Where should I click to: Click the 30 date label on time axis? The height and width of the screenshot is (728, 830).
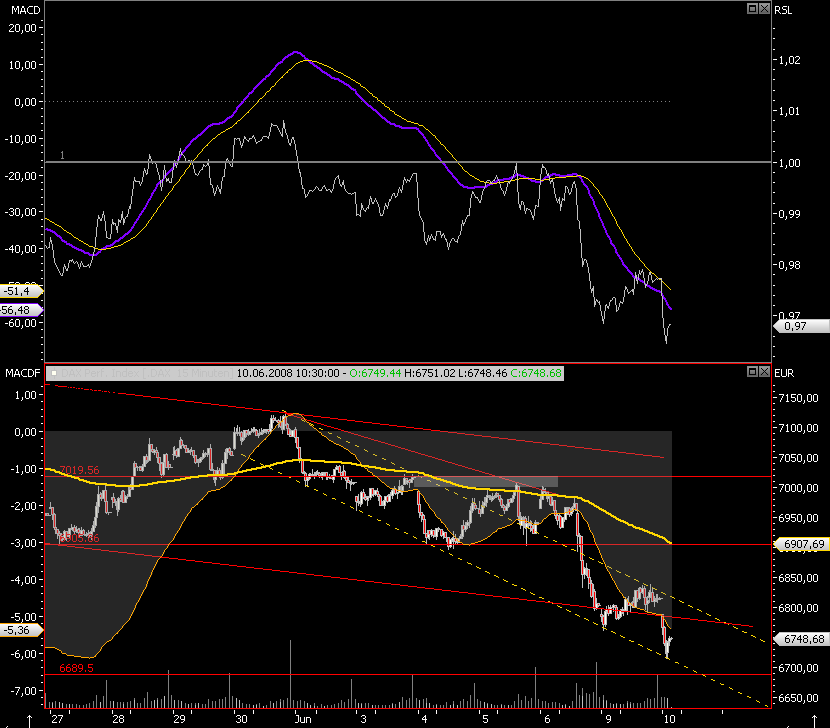pyautogui.click(x=241, y=719)
